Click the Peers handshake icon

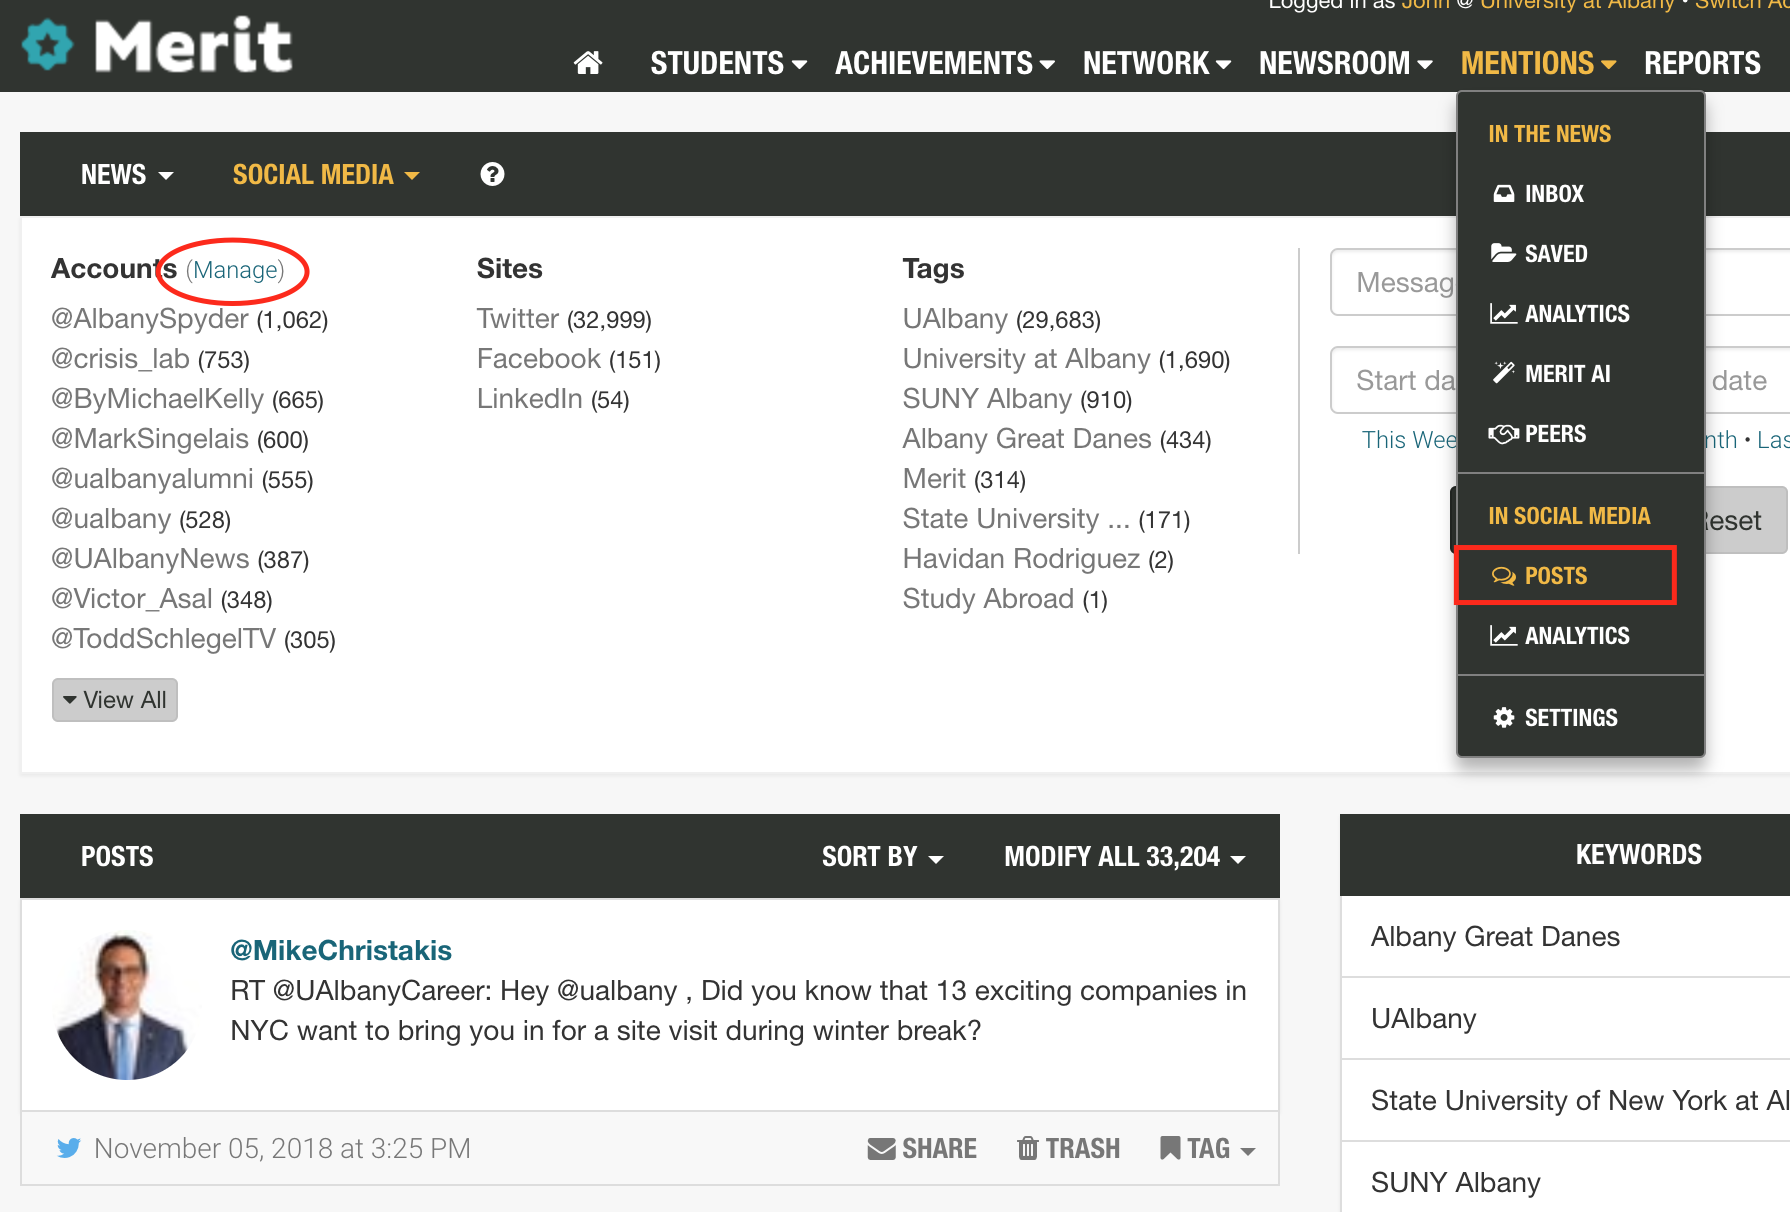pos(1503,433)
